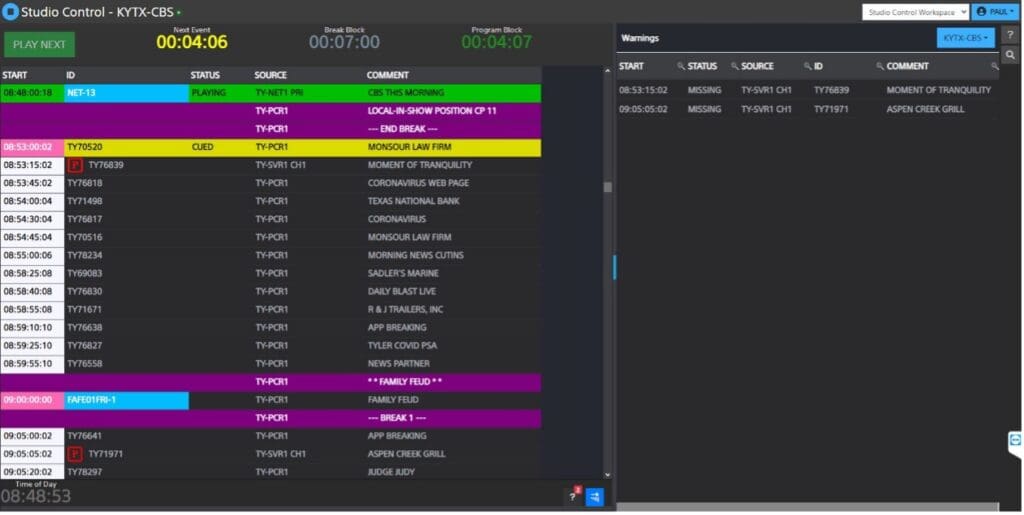Click search icon beside STATUS column in Warnings
This screenshot has width=1024, height=515.
click(681, 66)
